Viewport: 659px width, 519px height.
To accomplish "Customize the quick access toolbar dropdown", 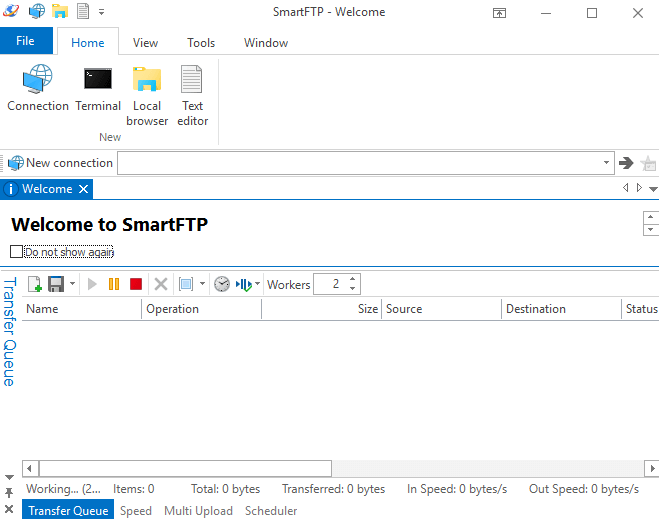I will tap(101, 12).
